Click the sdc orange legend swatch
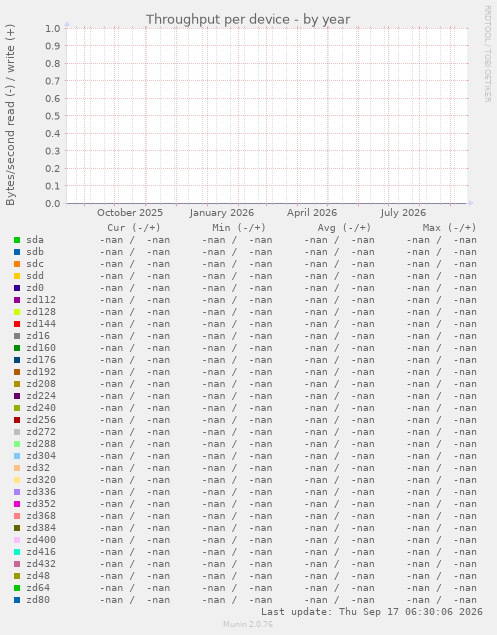The height and width of the screenshot is (635, 497). coord(17,264)
